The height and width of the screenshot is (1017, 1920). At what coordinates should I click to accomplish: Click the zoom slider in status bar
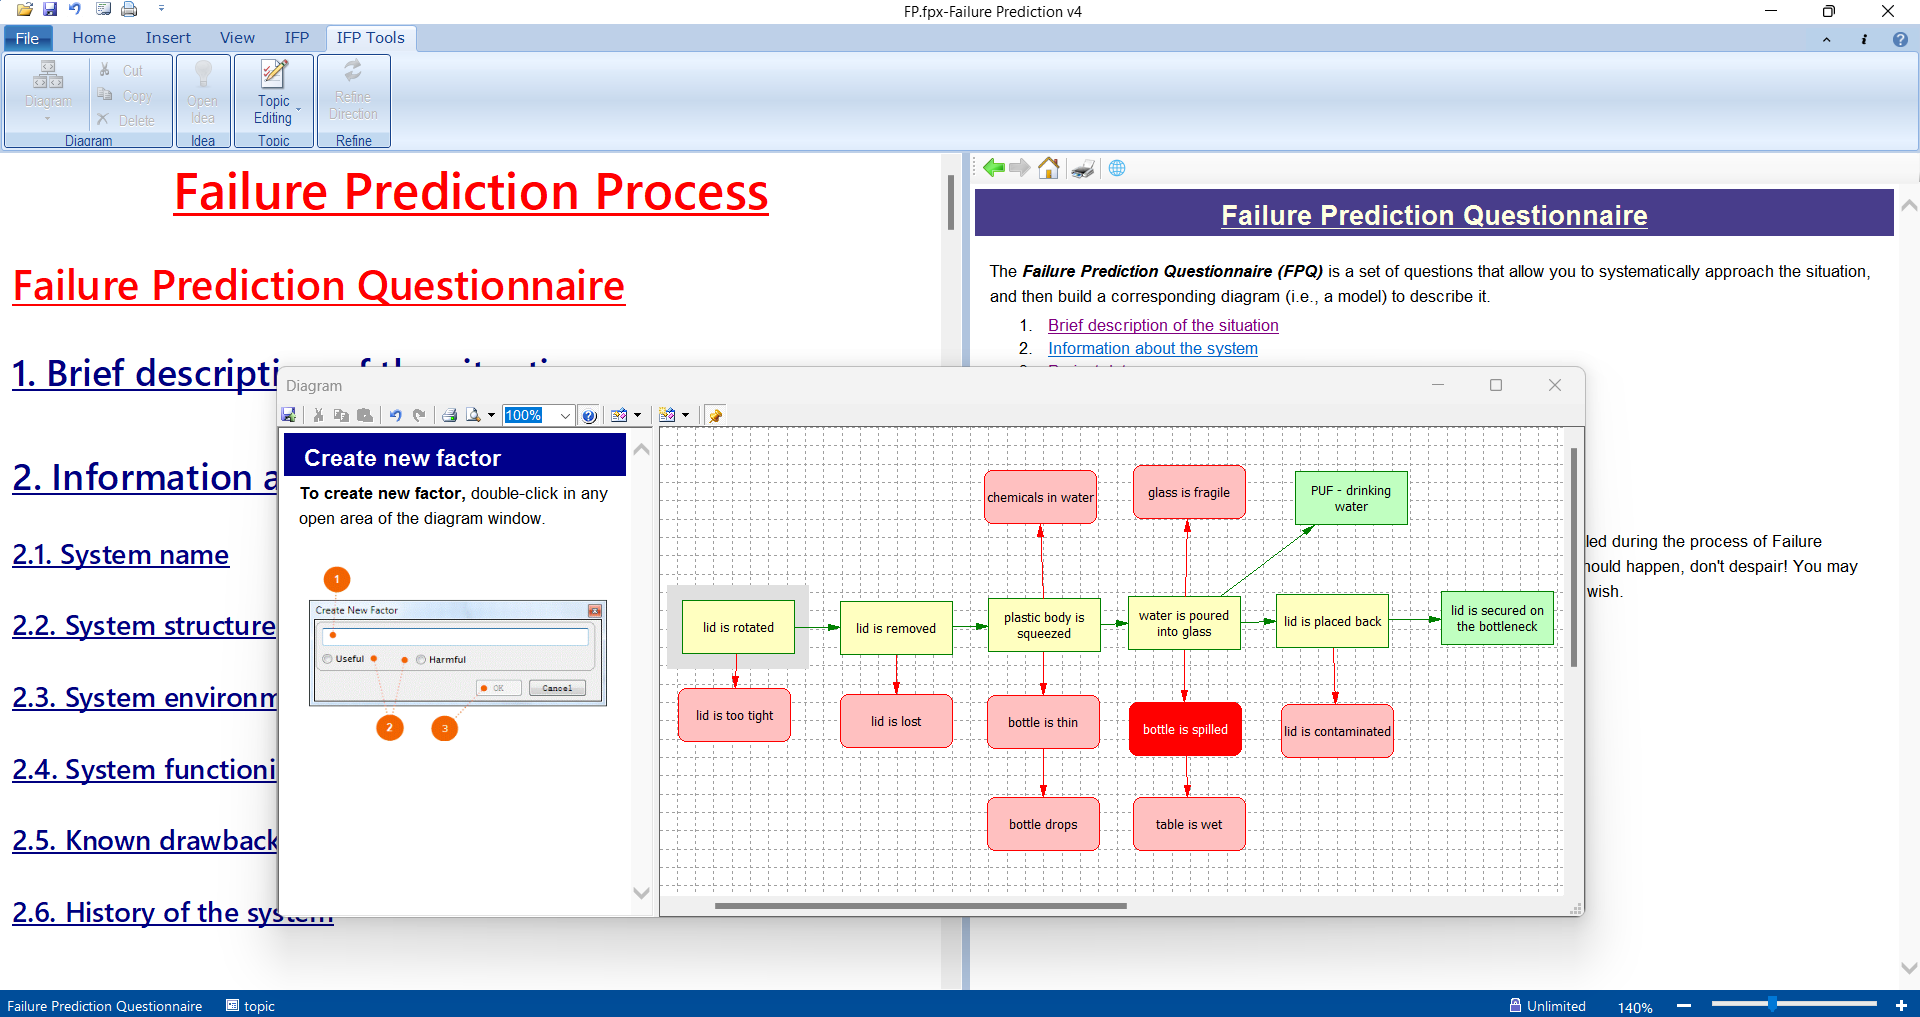1772,1004
